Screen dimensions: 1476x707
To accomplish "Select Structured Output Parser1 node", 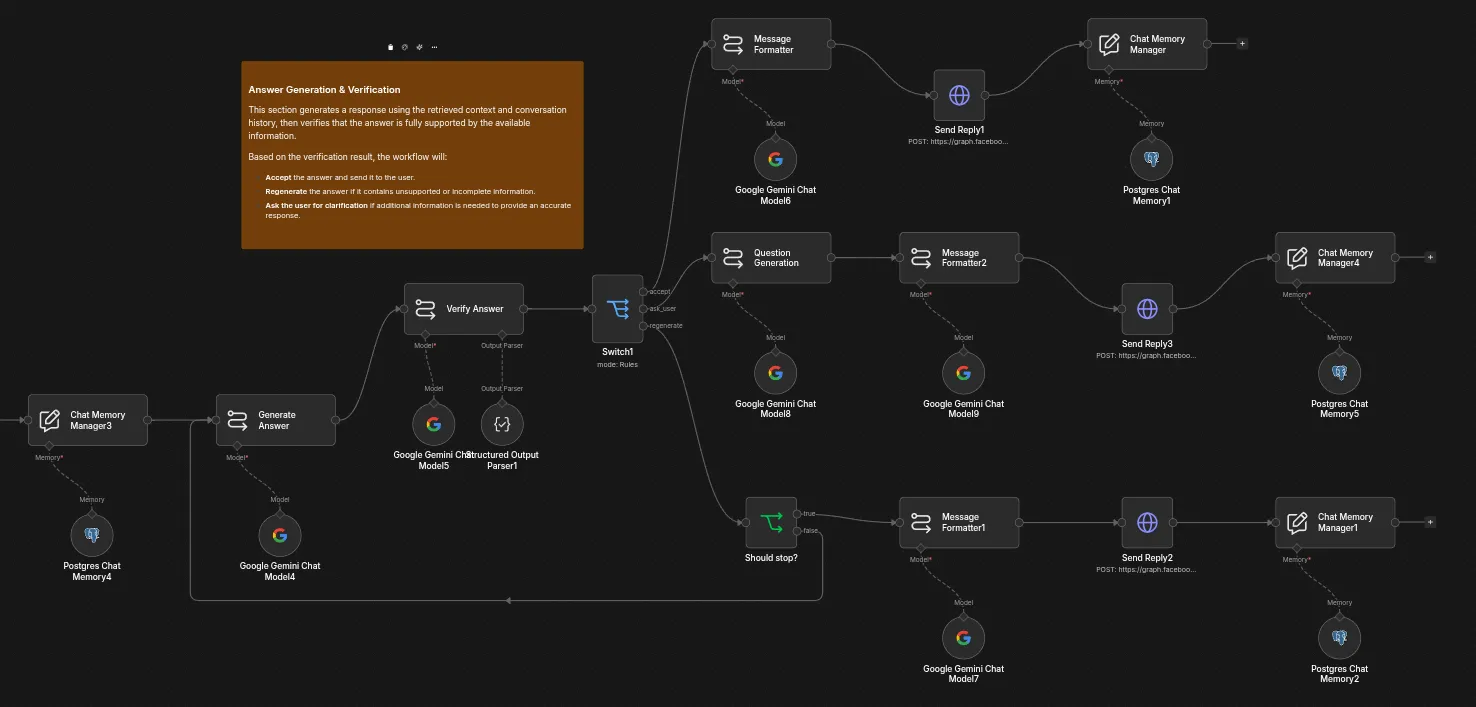I will coord(502,424).
